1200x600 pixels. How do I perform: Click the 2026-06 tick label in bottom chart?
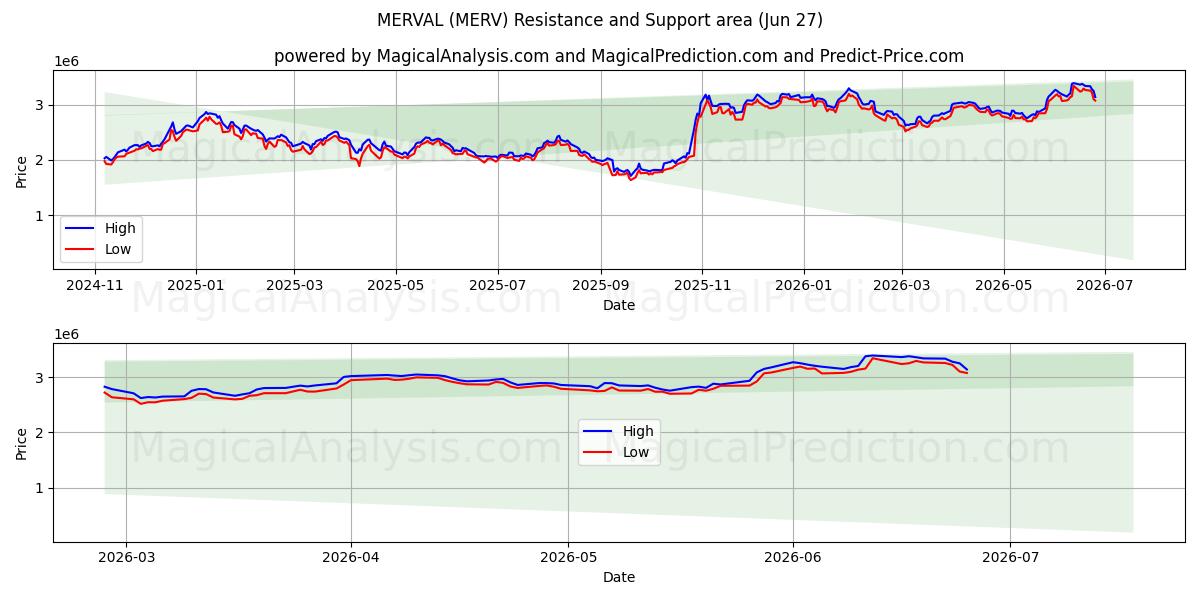(793, 559)
